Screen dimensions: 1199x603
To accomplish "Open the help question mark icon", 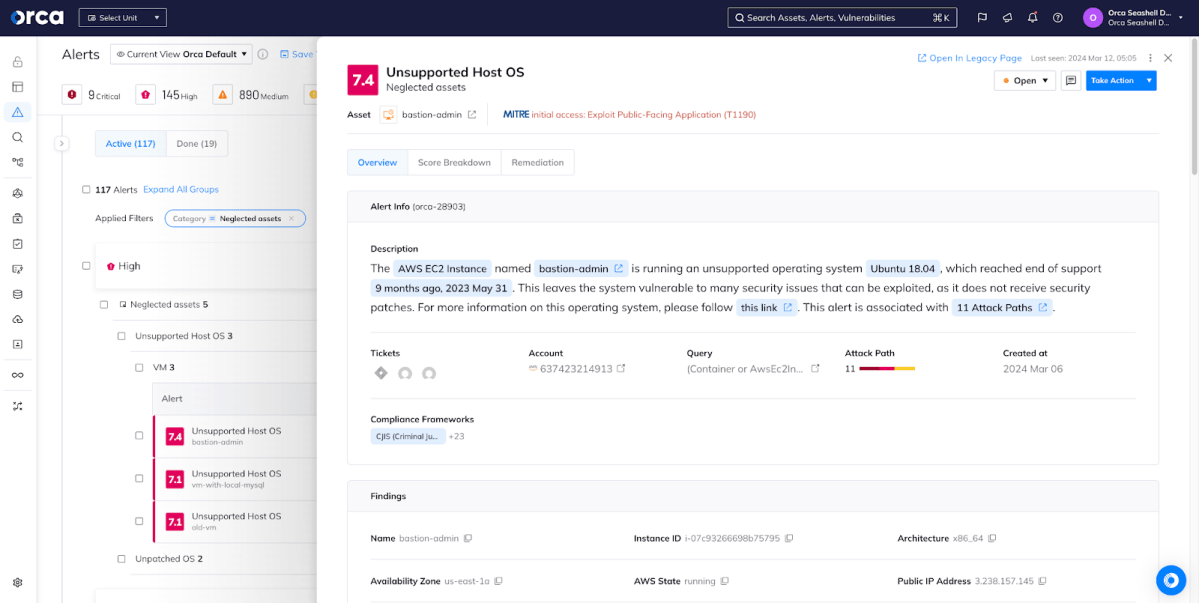I will click(1058, 18).
